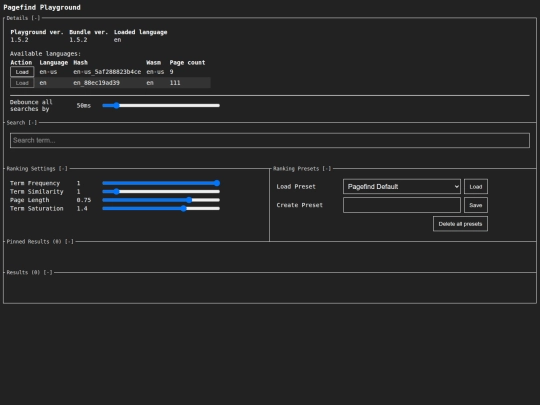Collapse the Search section toggle

point(32,123)
